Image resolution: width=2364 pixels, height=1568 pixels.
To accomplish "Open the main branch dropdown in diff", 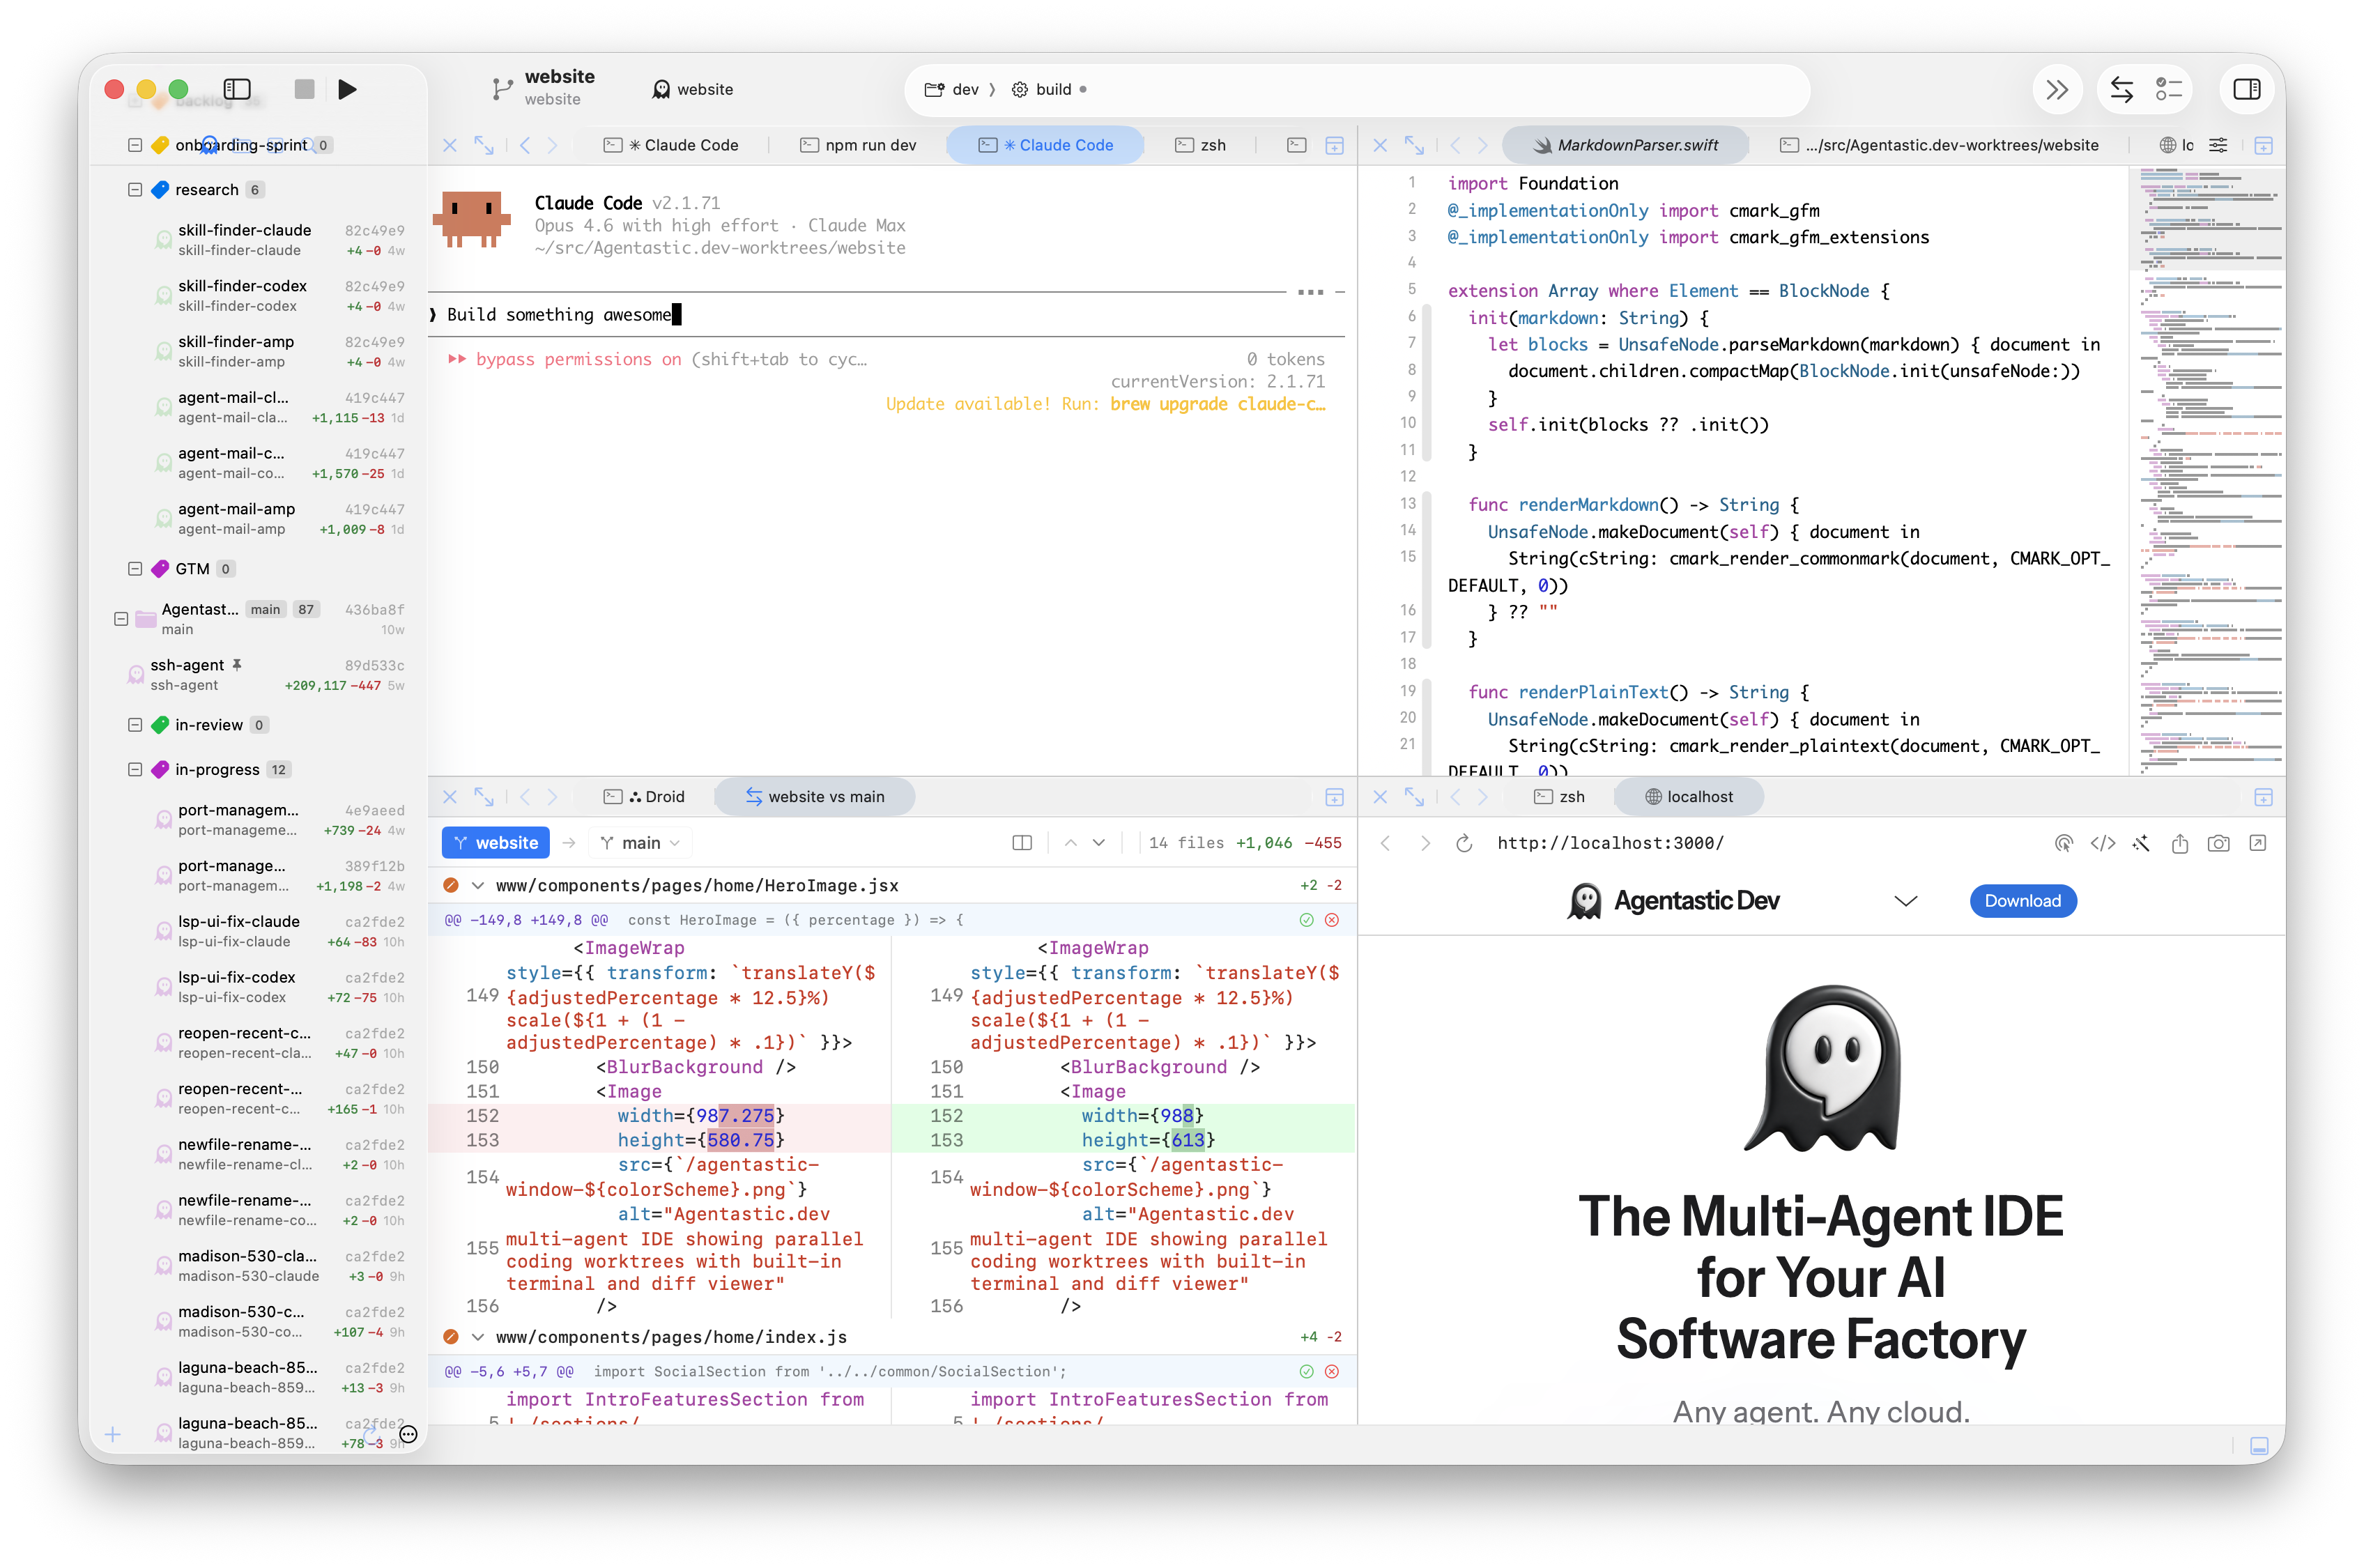I will pos(640,843).
